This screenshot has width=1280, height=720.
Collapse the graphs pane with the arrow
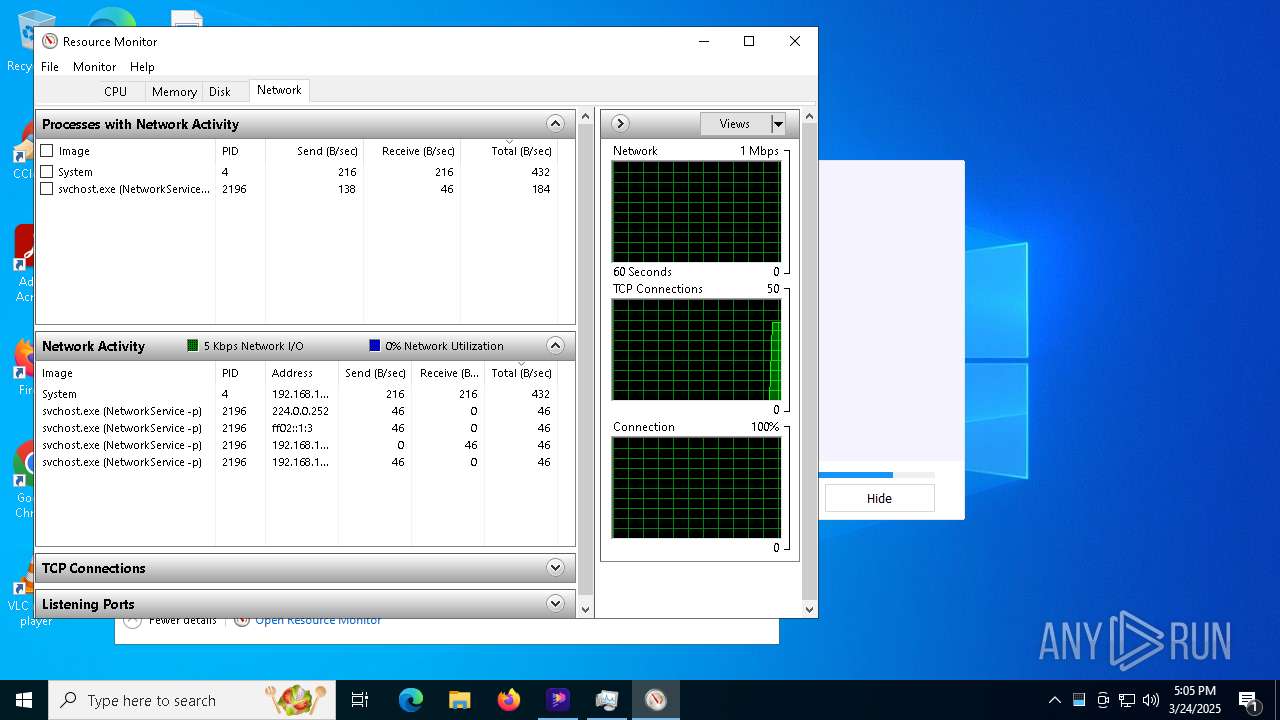pyautogui.click(x=620, y=123)
